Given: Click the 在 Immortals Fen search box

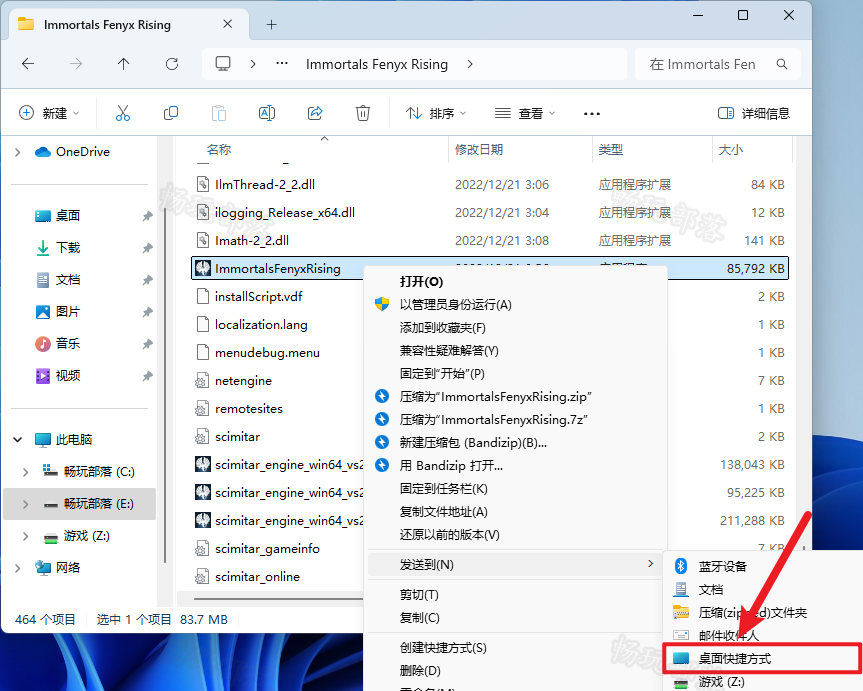Looking at the screenshot, I should tap(718, 64).
